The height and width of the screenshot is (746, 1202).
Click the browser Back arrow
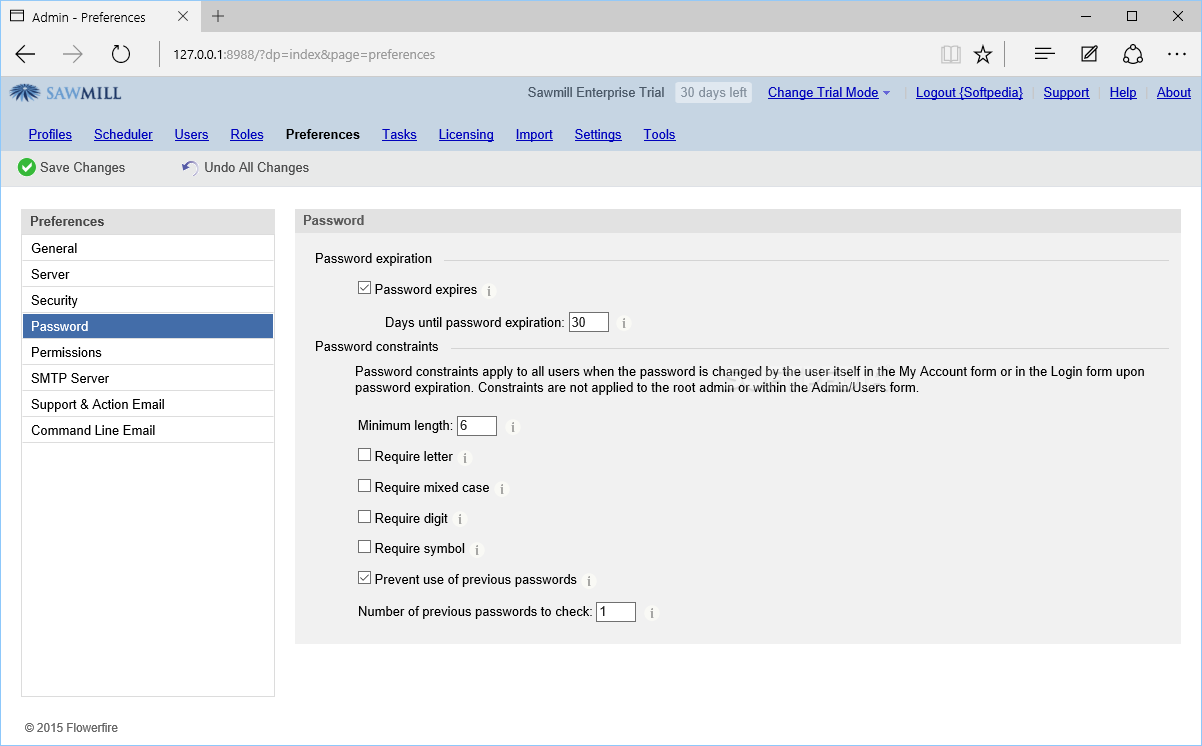[26, 54]
